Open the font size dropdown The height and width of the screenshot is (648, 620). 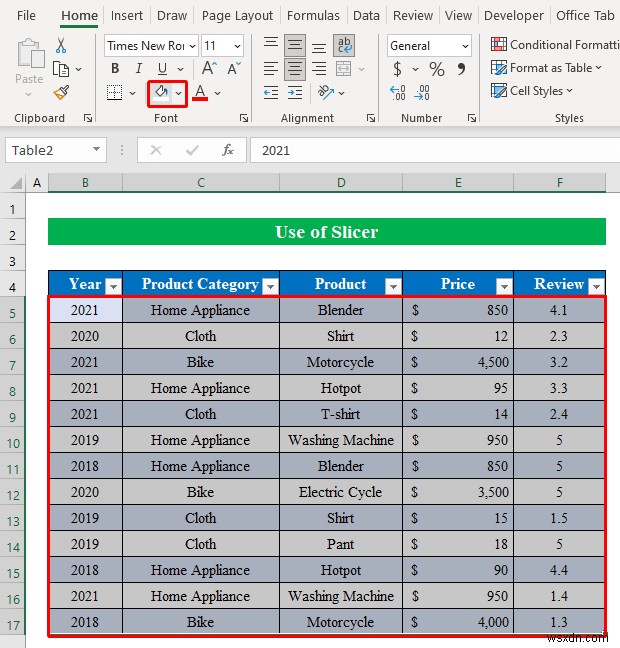237,46
